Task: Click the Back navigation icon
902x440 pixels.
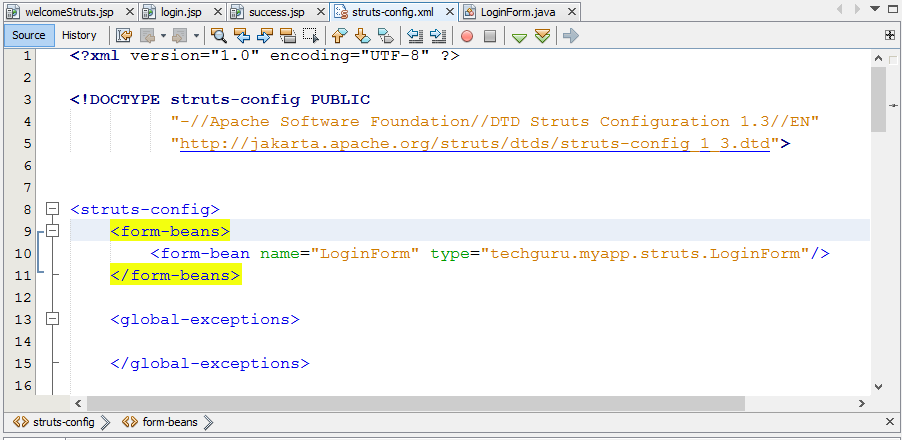Action: point(148,36)
